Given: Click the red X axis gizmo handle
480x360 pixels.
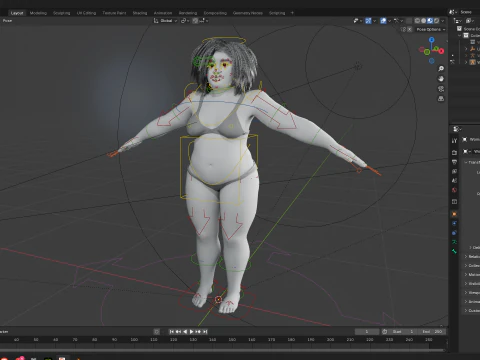Looking at the screenshot, I should (x=441, y=51).
